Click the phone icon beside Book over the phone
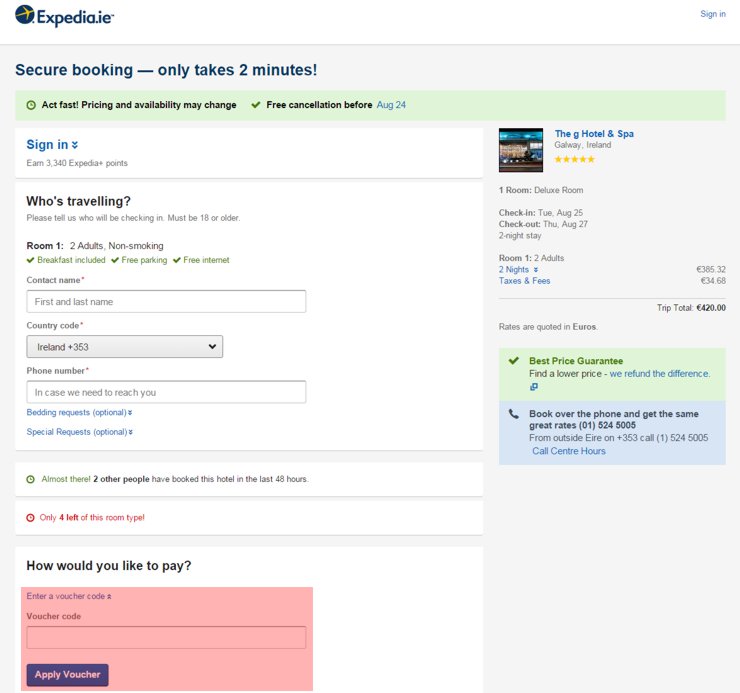Viewport: 740px width, 693px height. tap(513, 414)
